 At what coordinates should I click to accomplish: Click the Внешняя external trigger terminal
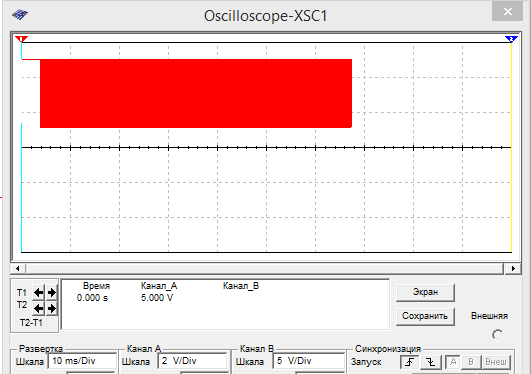[497, 335]
